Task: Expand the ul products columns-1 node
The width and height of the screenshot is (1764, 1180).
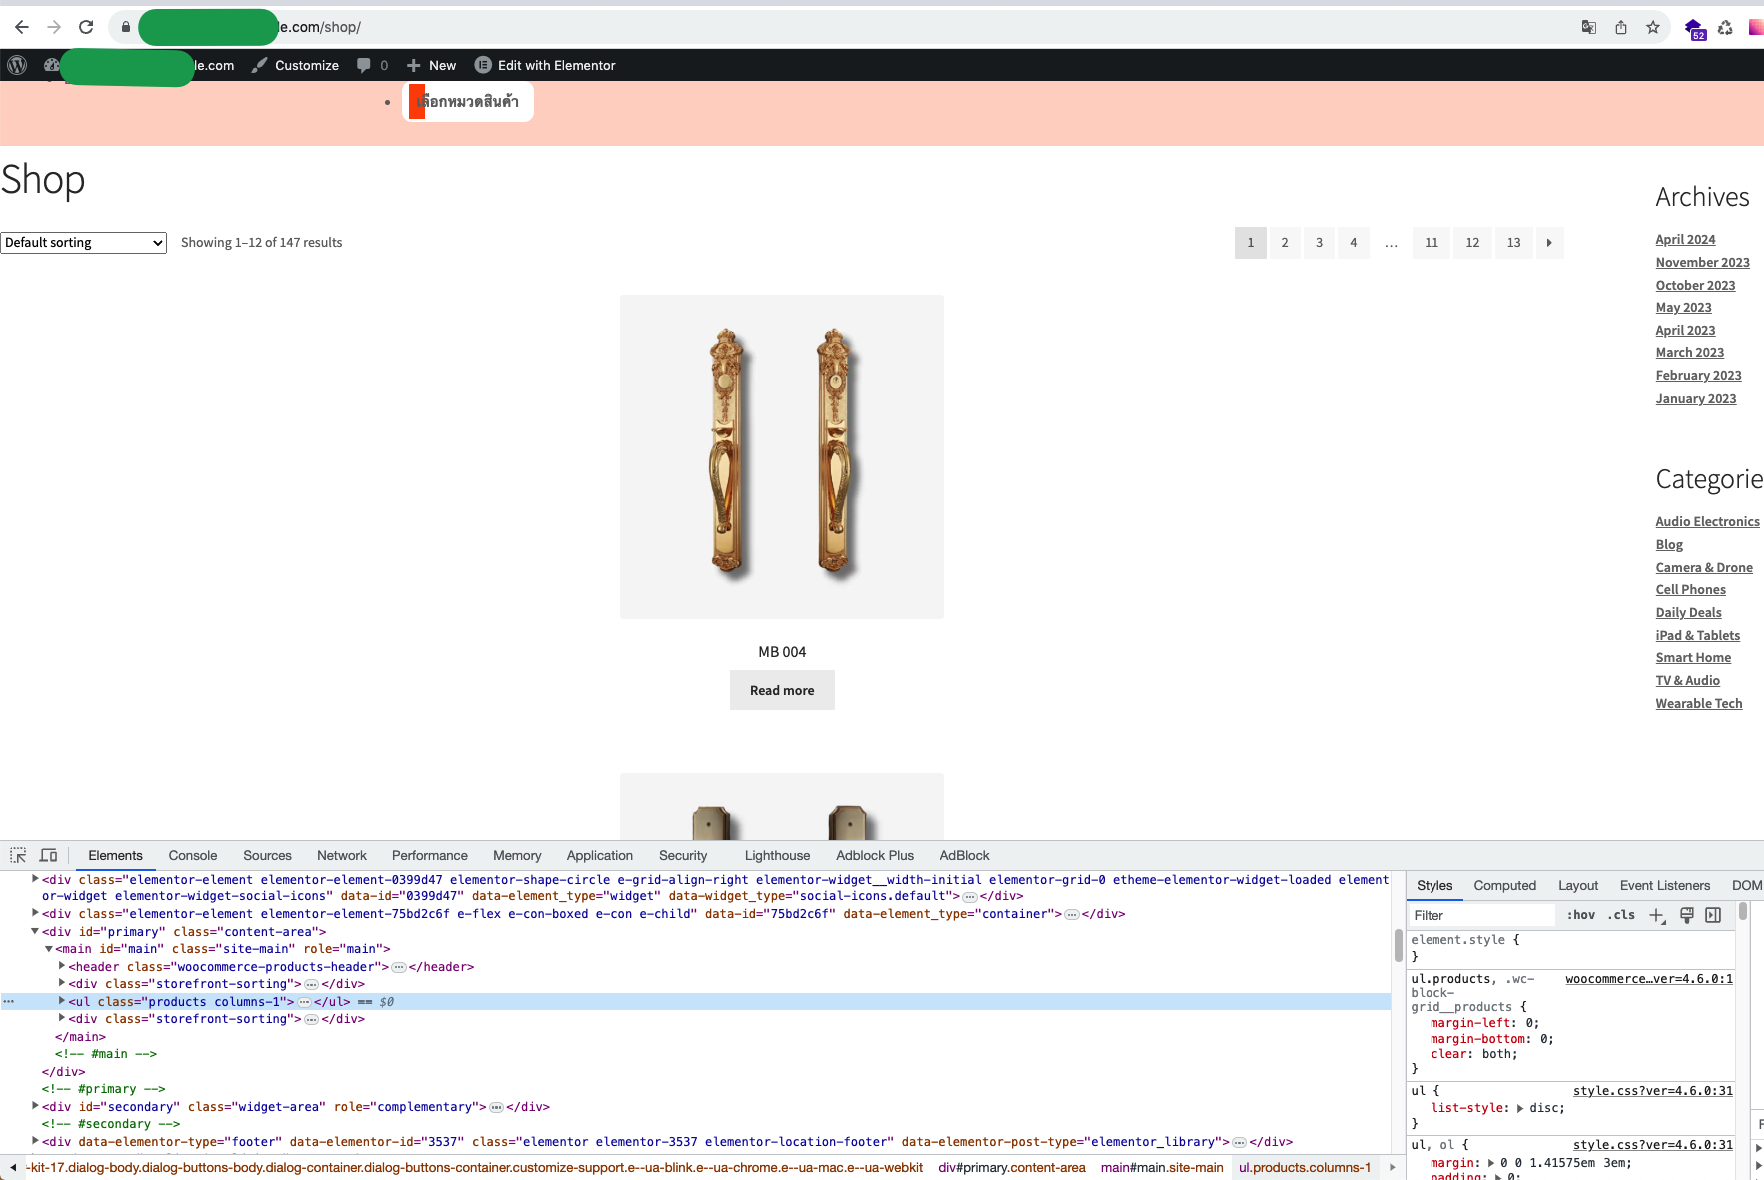Action: 62,1001
